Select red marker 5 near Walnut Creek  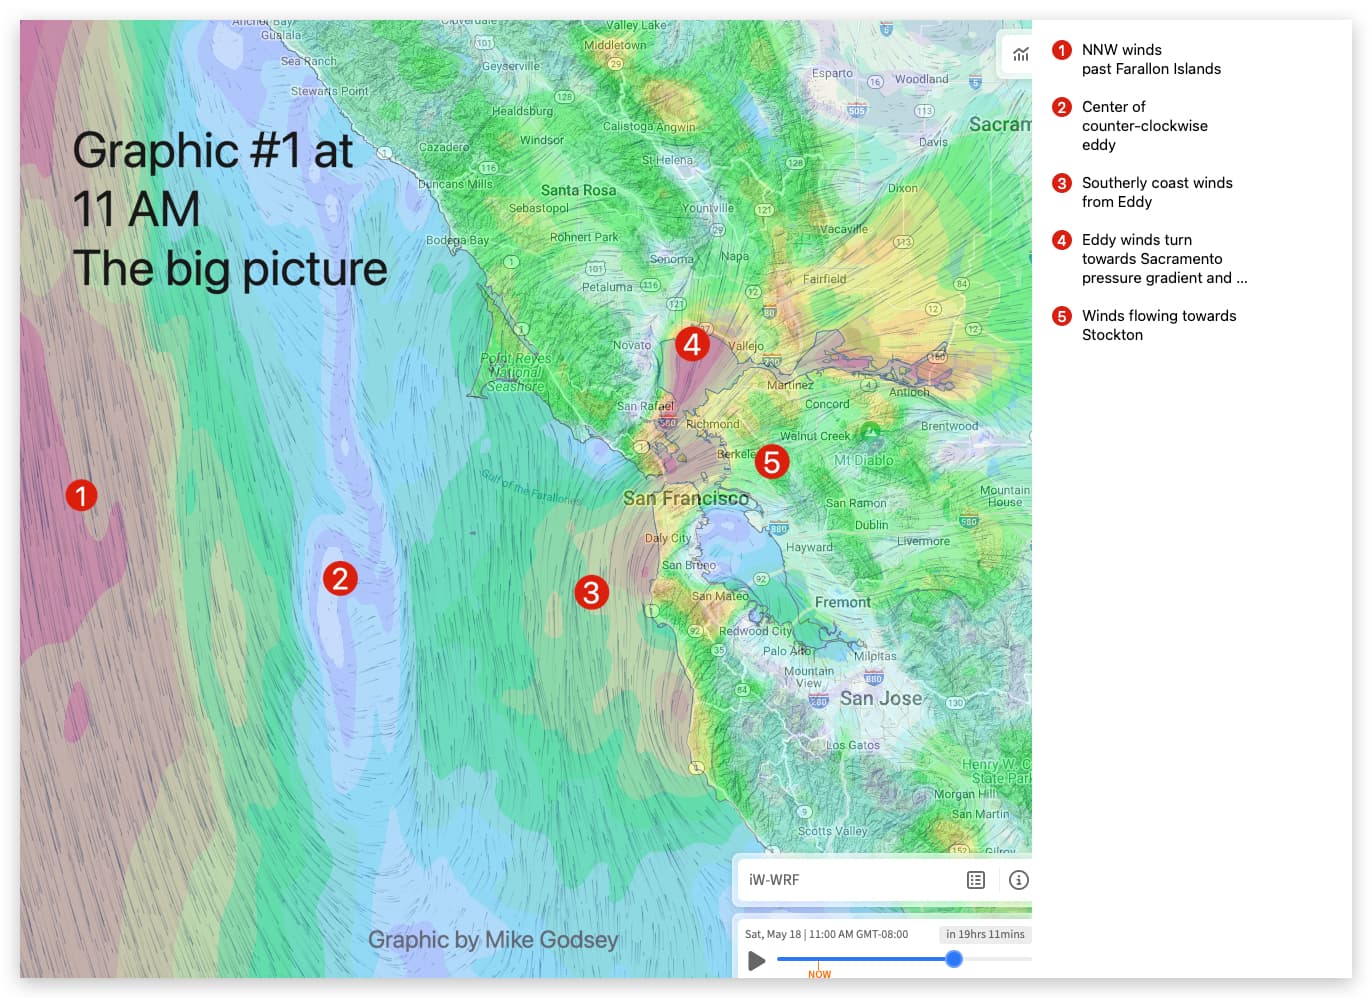(x=771, y=462)
